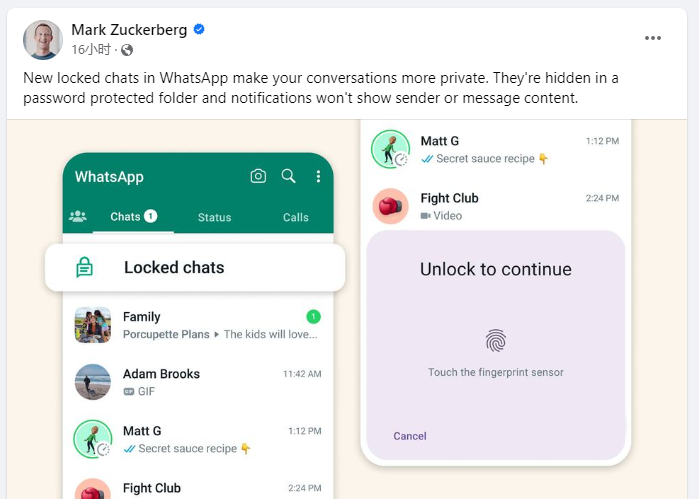Open the three-dot post options menu
699x499 pixels.
(653, 38)
